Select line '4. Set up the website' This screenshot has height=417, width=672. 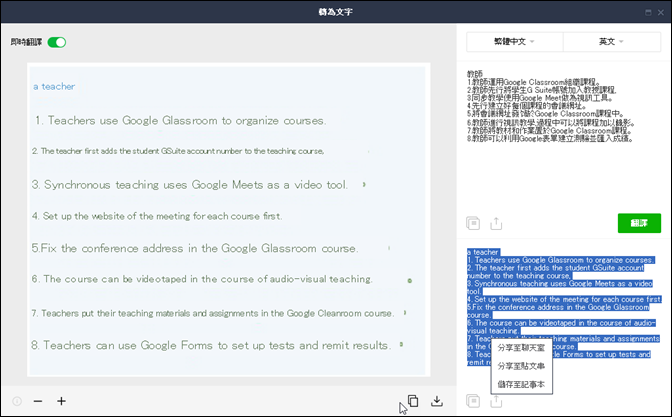[157, 216]
